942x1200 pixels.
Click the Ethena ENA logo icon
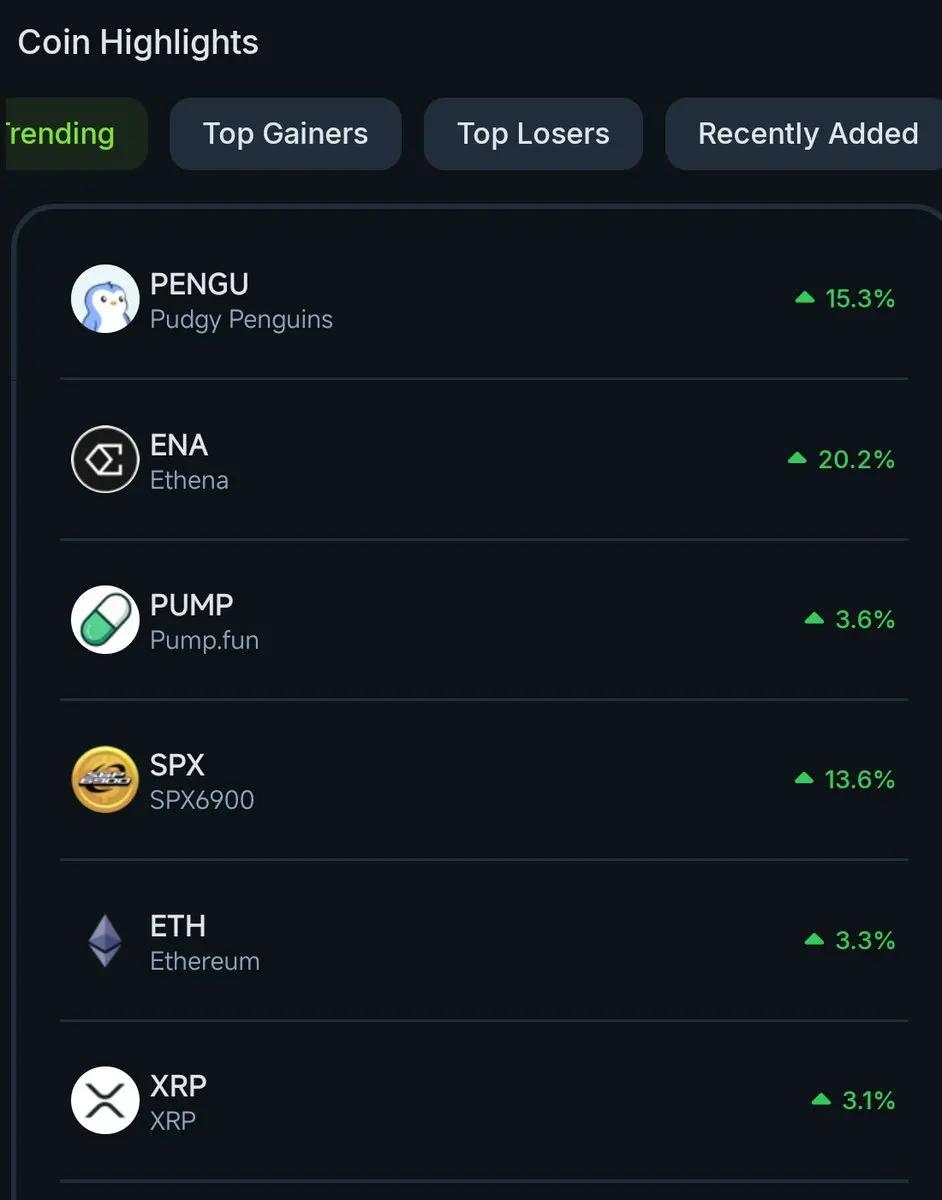(105, 460)
